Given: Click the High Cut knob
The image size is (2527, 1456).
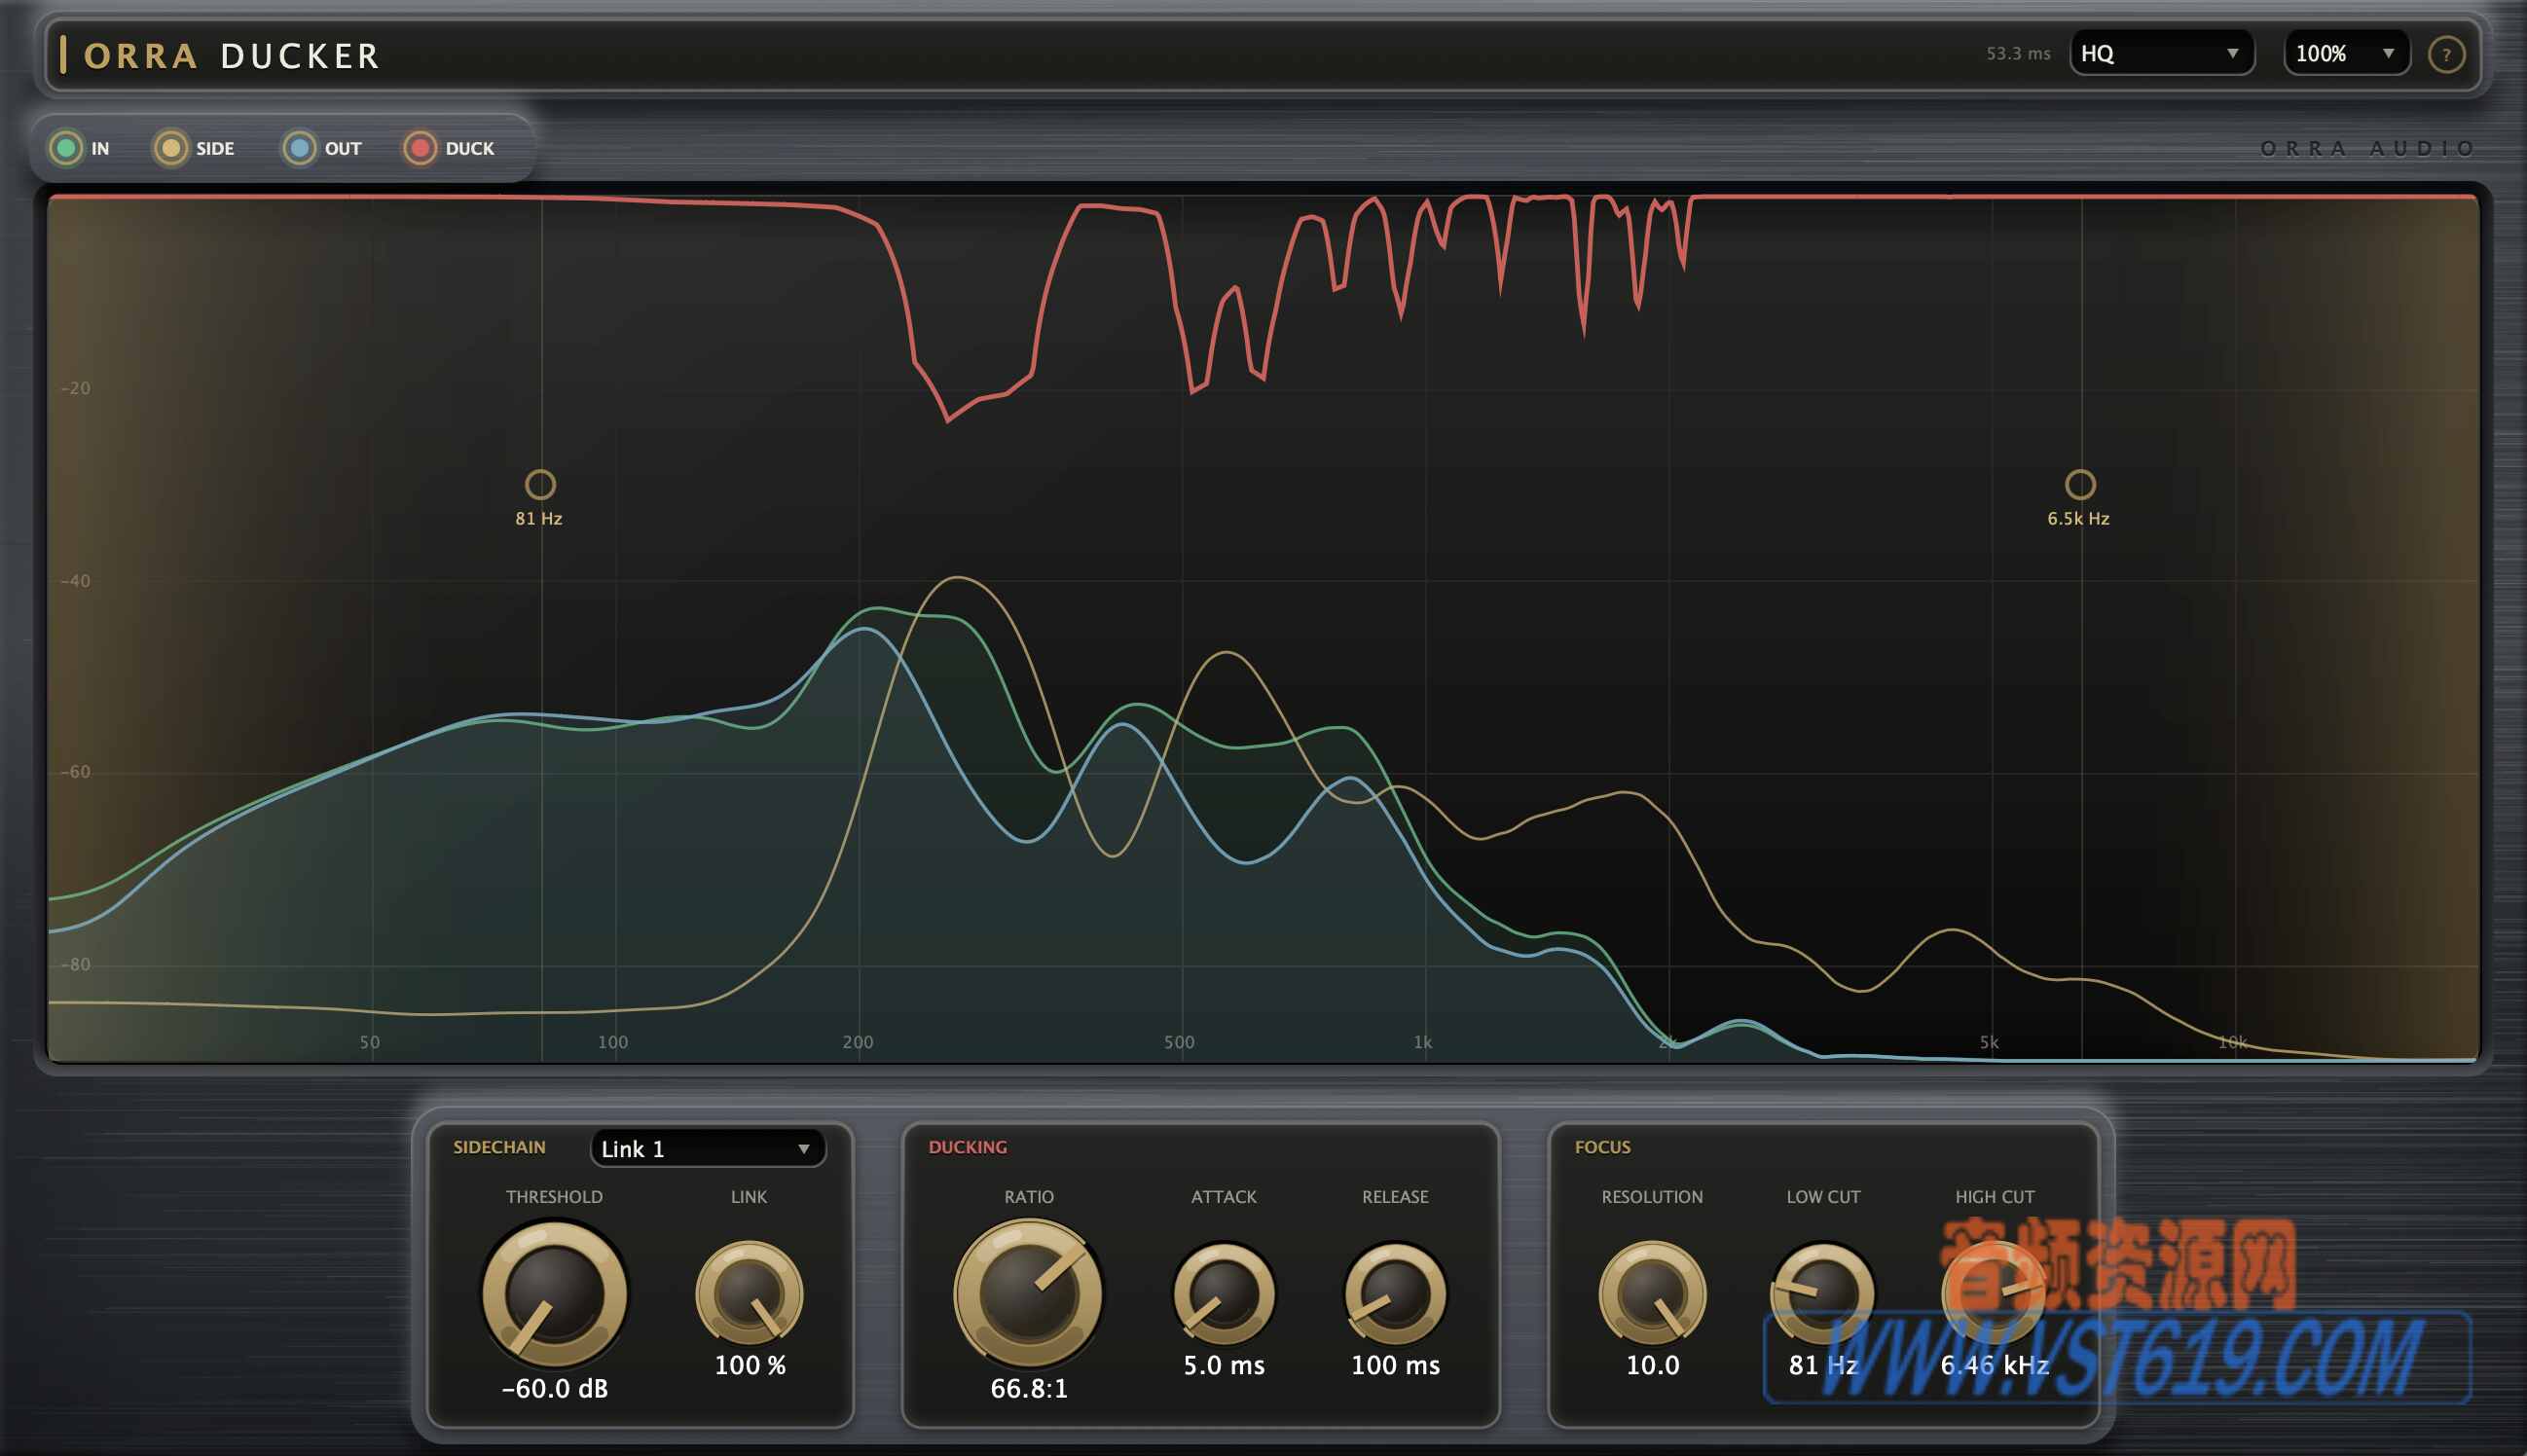Looking at the screenshot, I should [1994, 1293].
